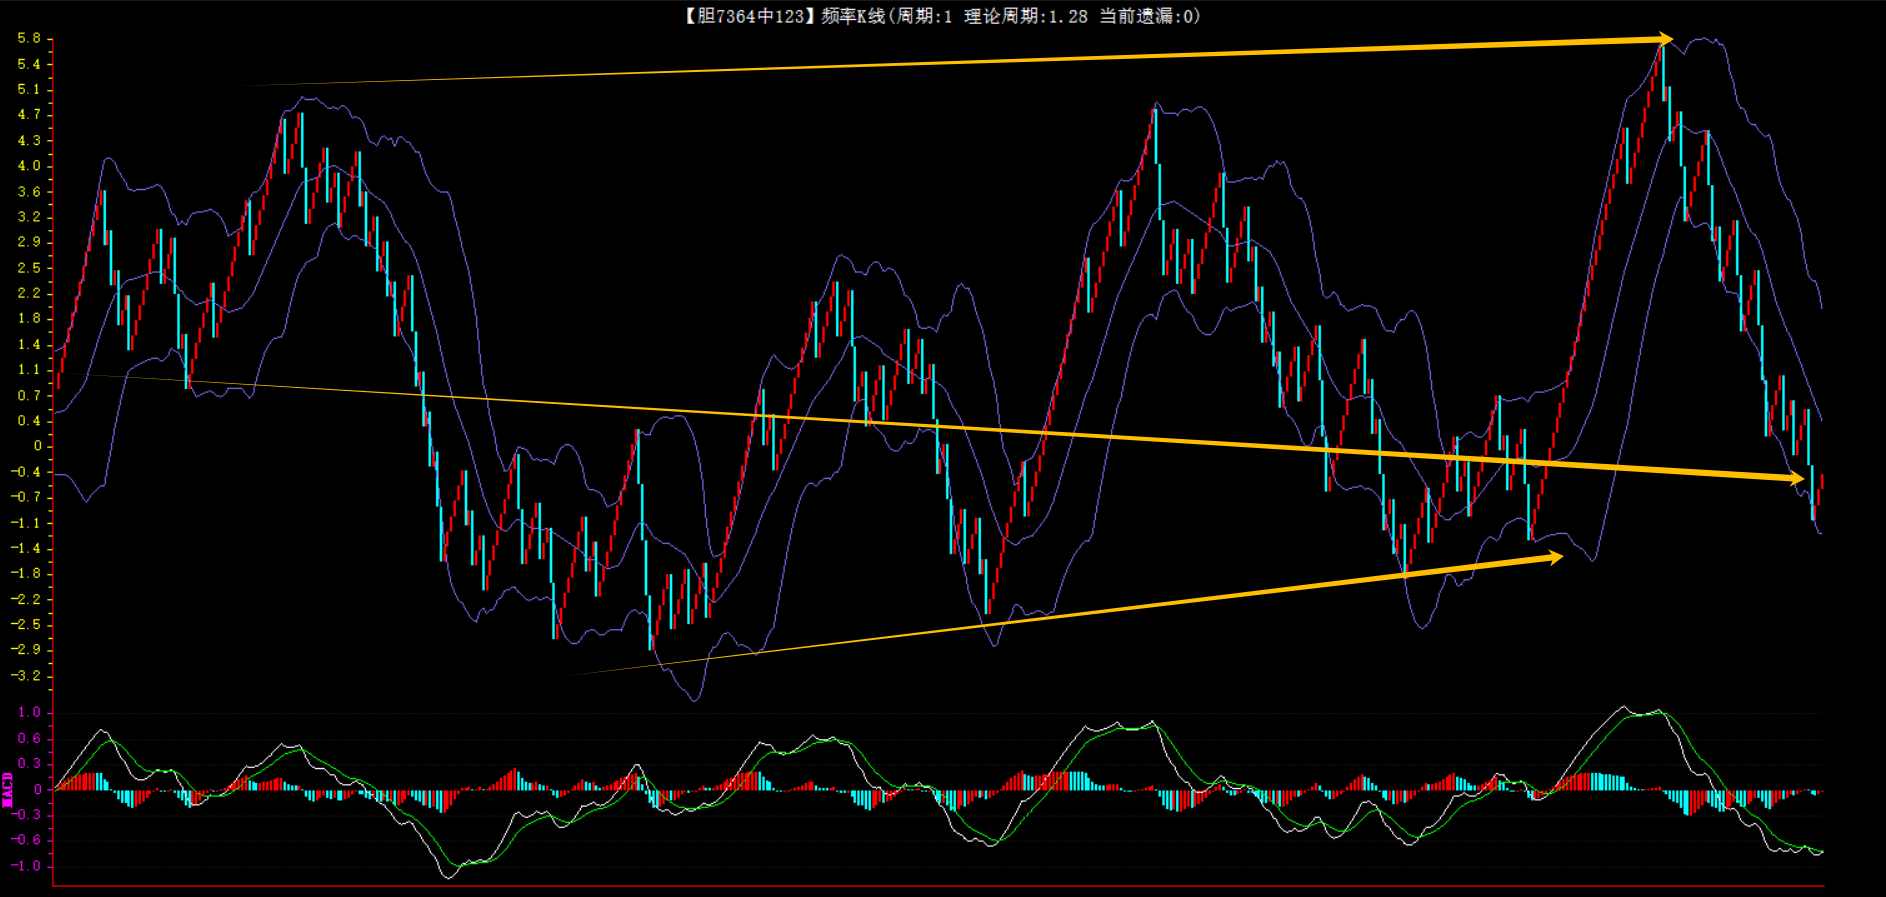This screenshot has height=897, width=1886.
Task: Click the 0.3 value on the MACD axis
Action: point(29,764)
